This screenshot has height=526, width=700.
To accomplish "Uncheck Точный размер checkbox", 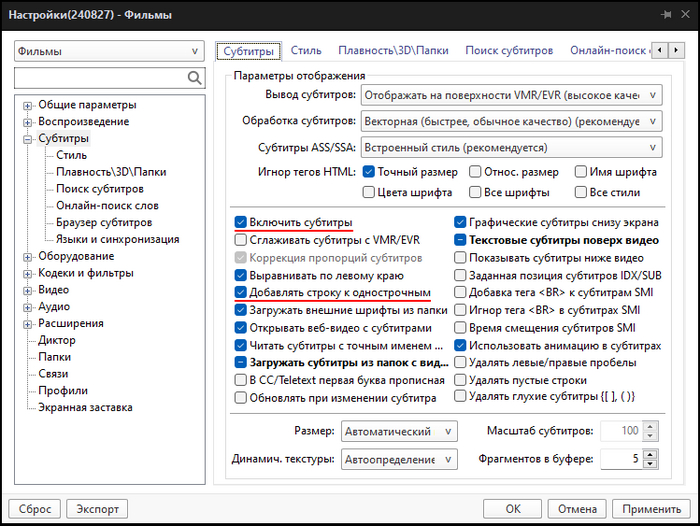I will (369, 172).
